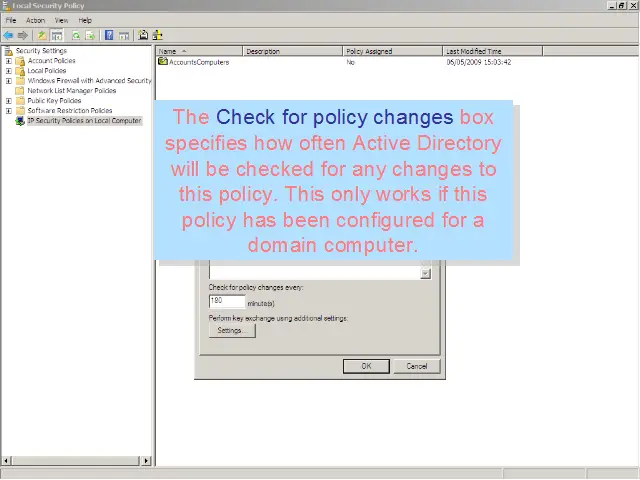The height and width of the screenshot is (480, 640).
Task: Open the Action menu
Action: [35, 20]
